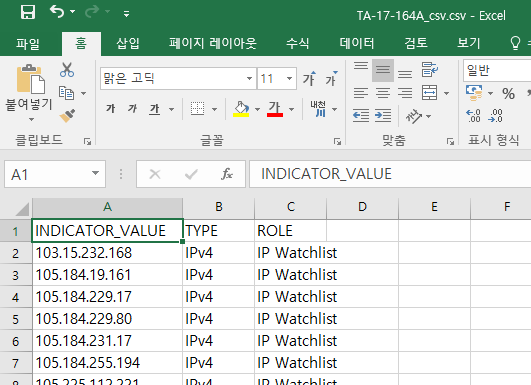The image size is (531, 385).
Task: Open the copy options dropdown arrow
Action: pyautogui.click(x=84, y=93)
